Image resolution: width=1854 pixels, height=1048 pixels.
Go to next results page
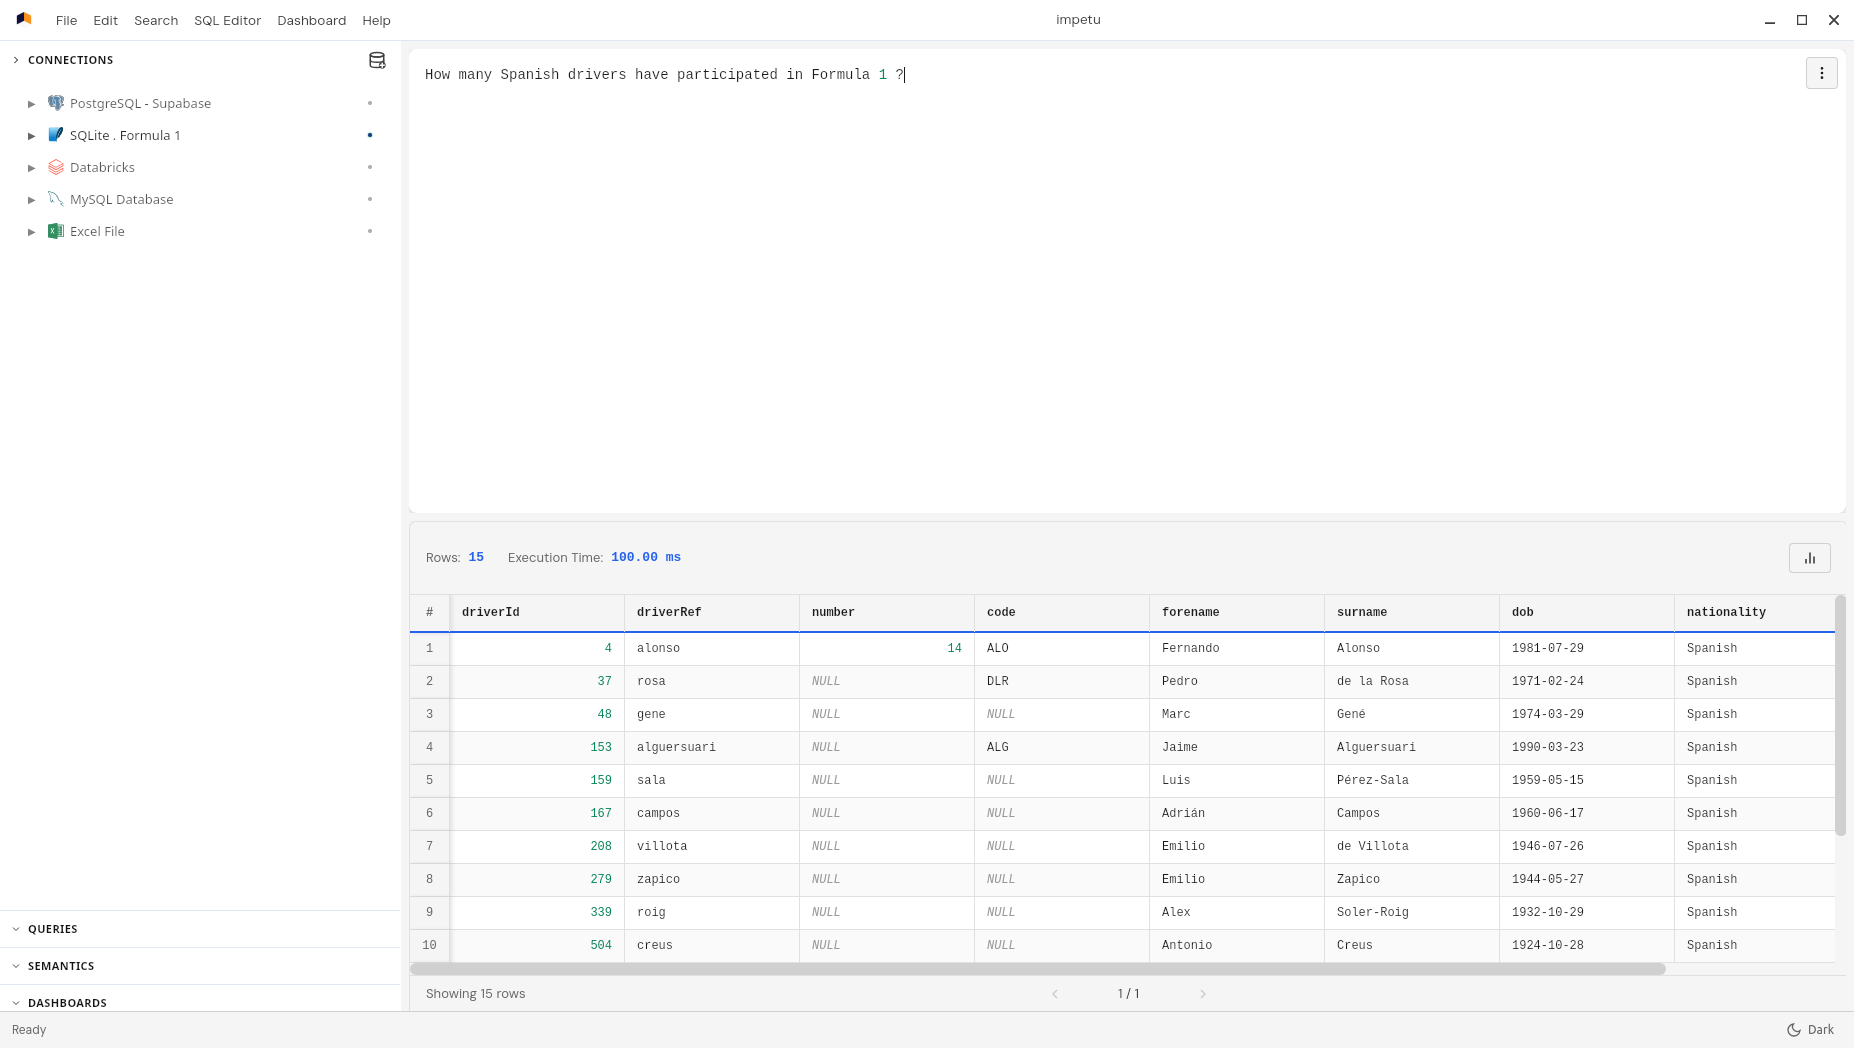(1202, 994)
